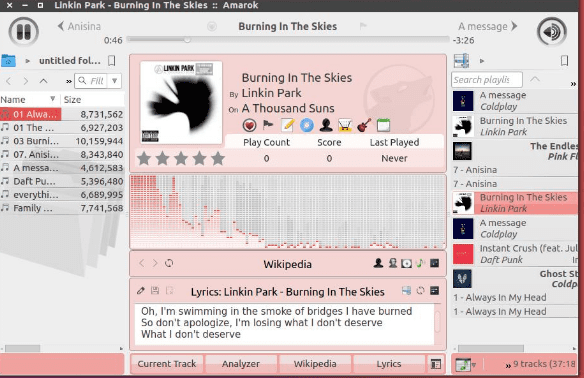This screenshot has width=584, height=378.
Task: Expand playlist toolbar overflow chevron
Action: pyautogui.click(x=573, y=84)
